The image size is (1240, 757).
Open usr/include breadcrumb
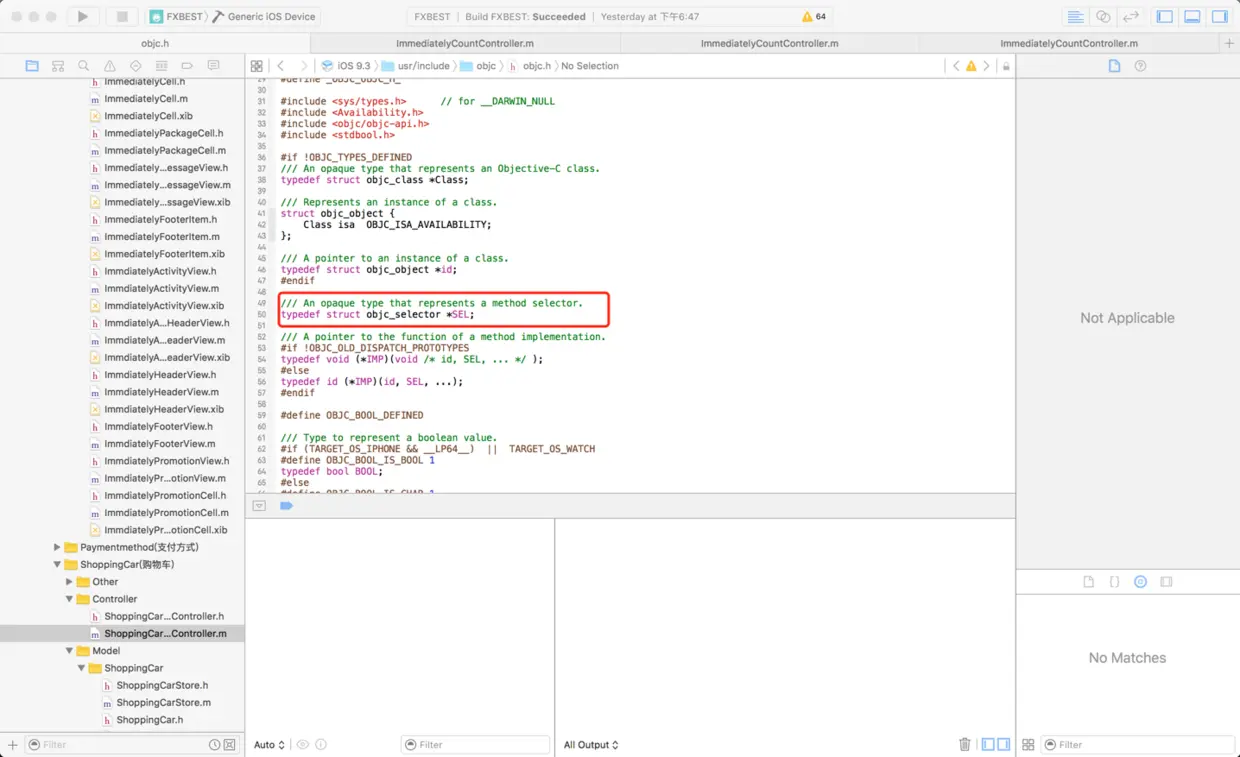coord(416,66)
